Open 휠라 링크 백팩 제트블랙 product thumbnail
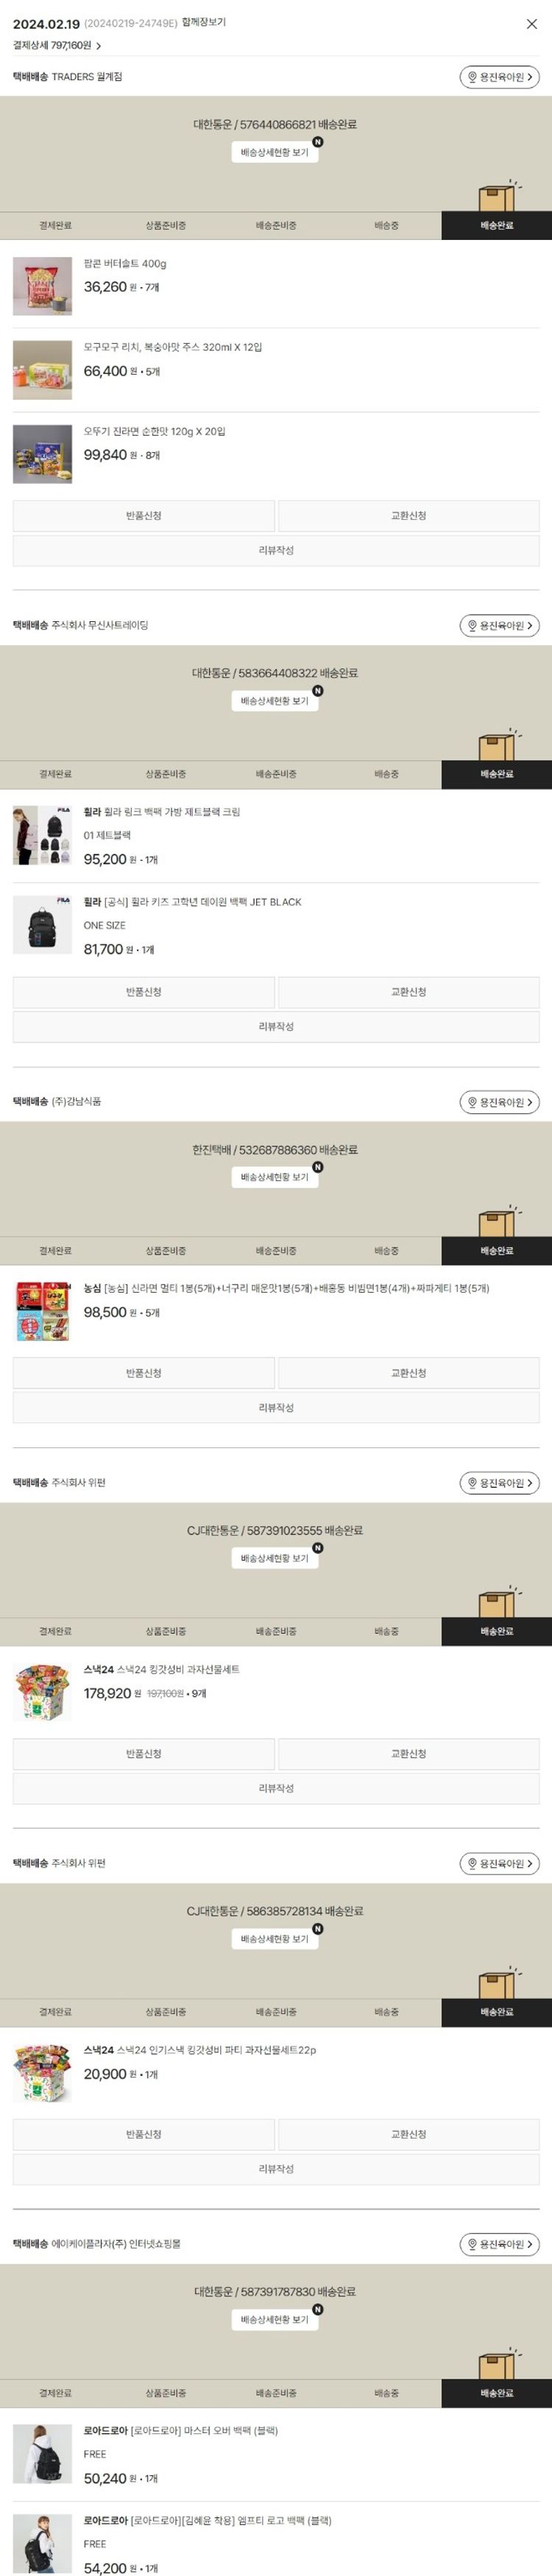552x2576 pixels. tap(42, 835)
